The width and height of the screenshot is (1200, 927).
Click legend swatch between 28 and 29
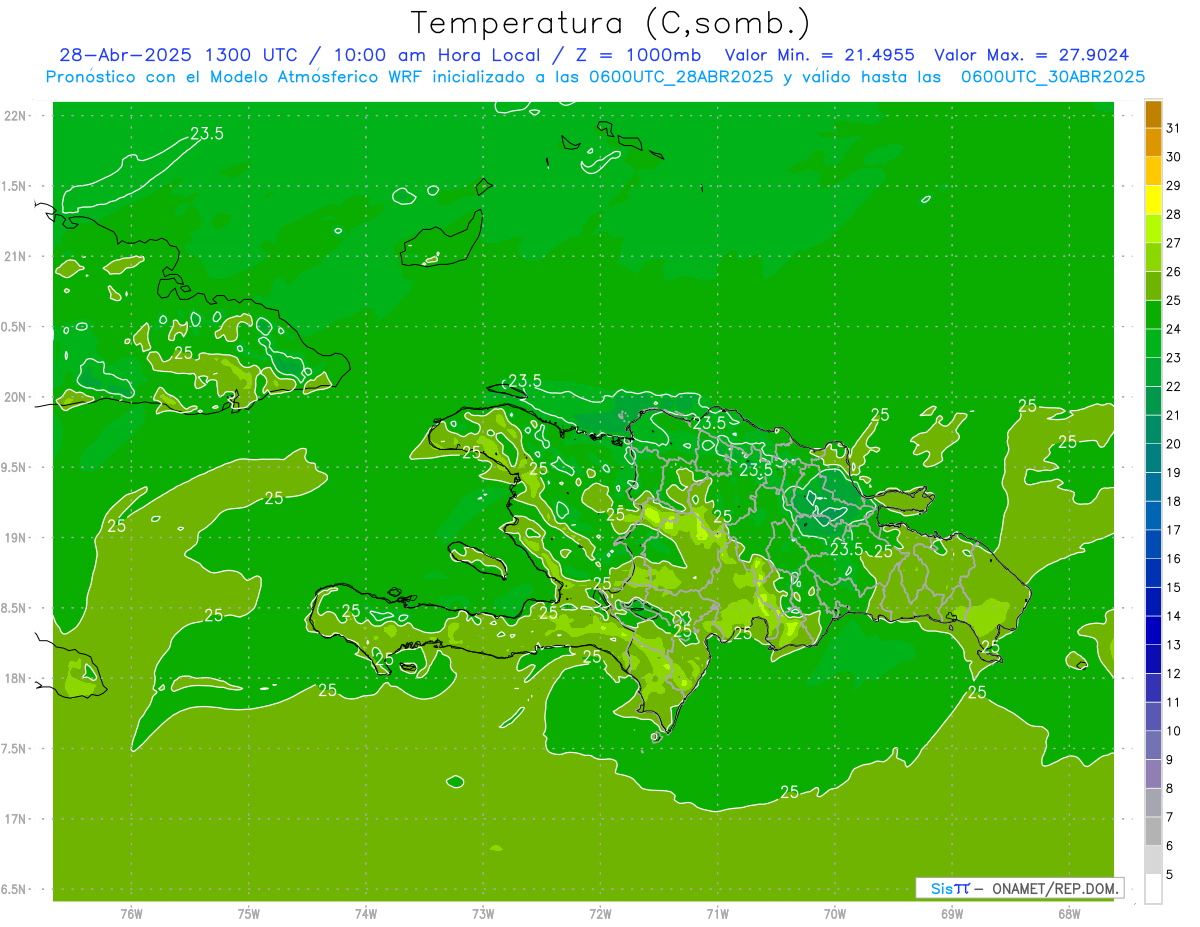[x=1153, y=200]
